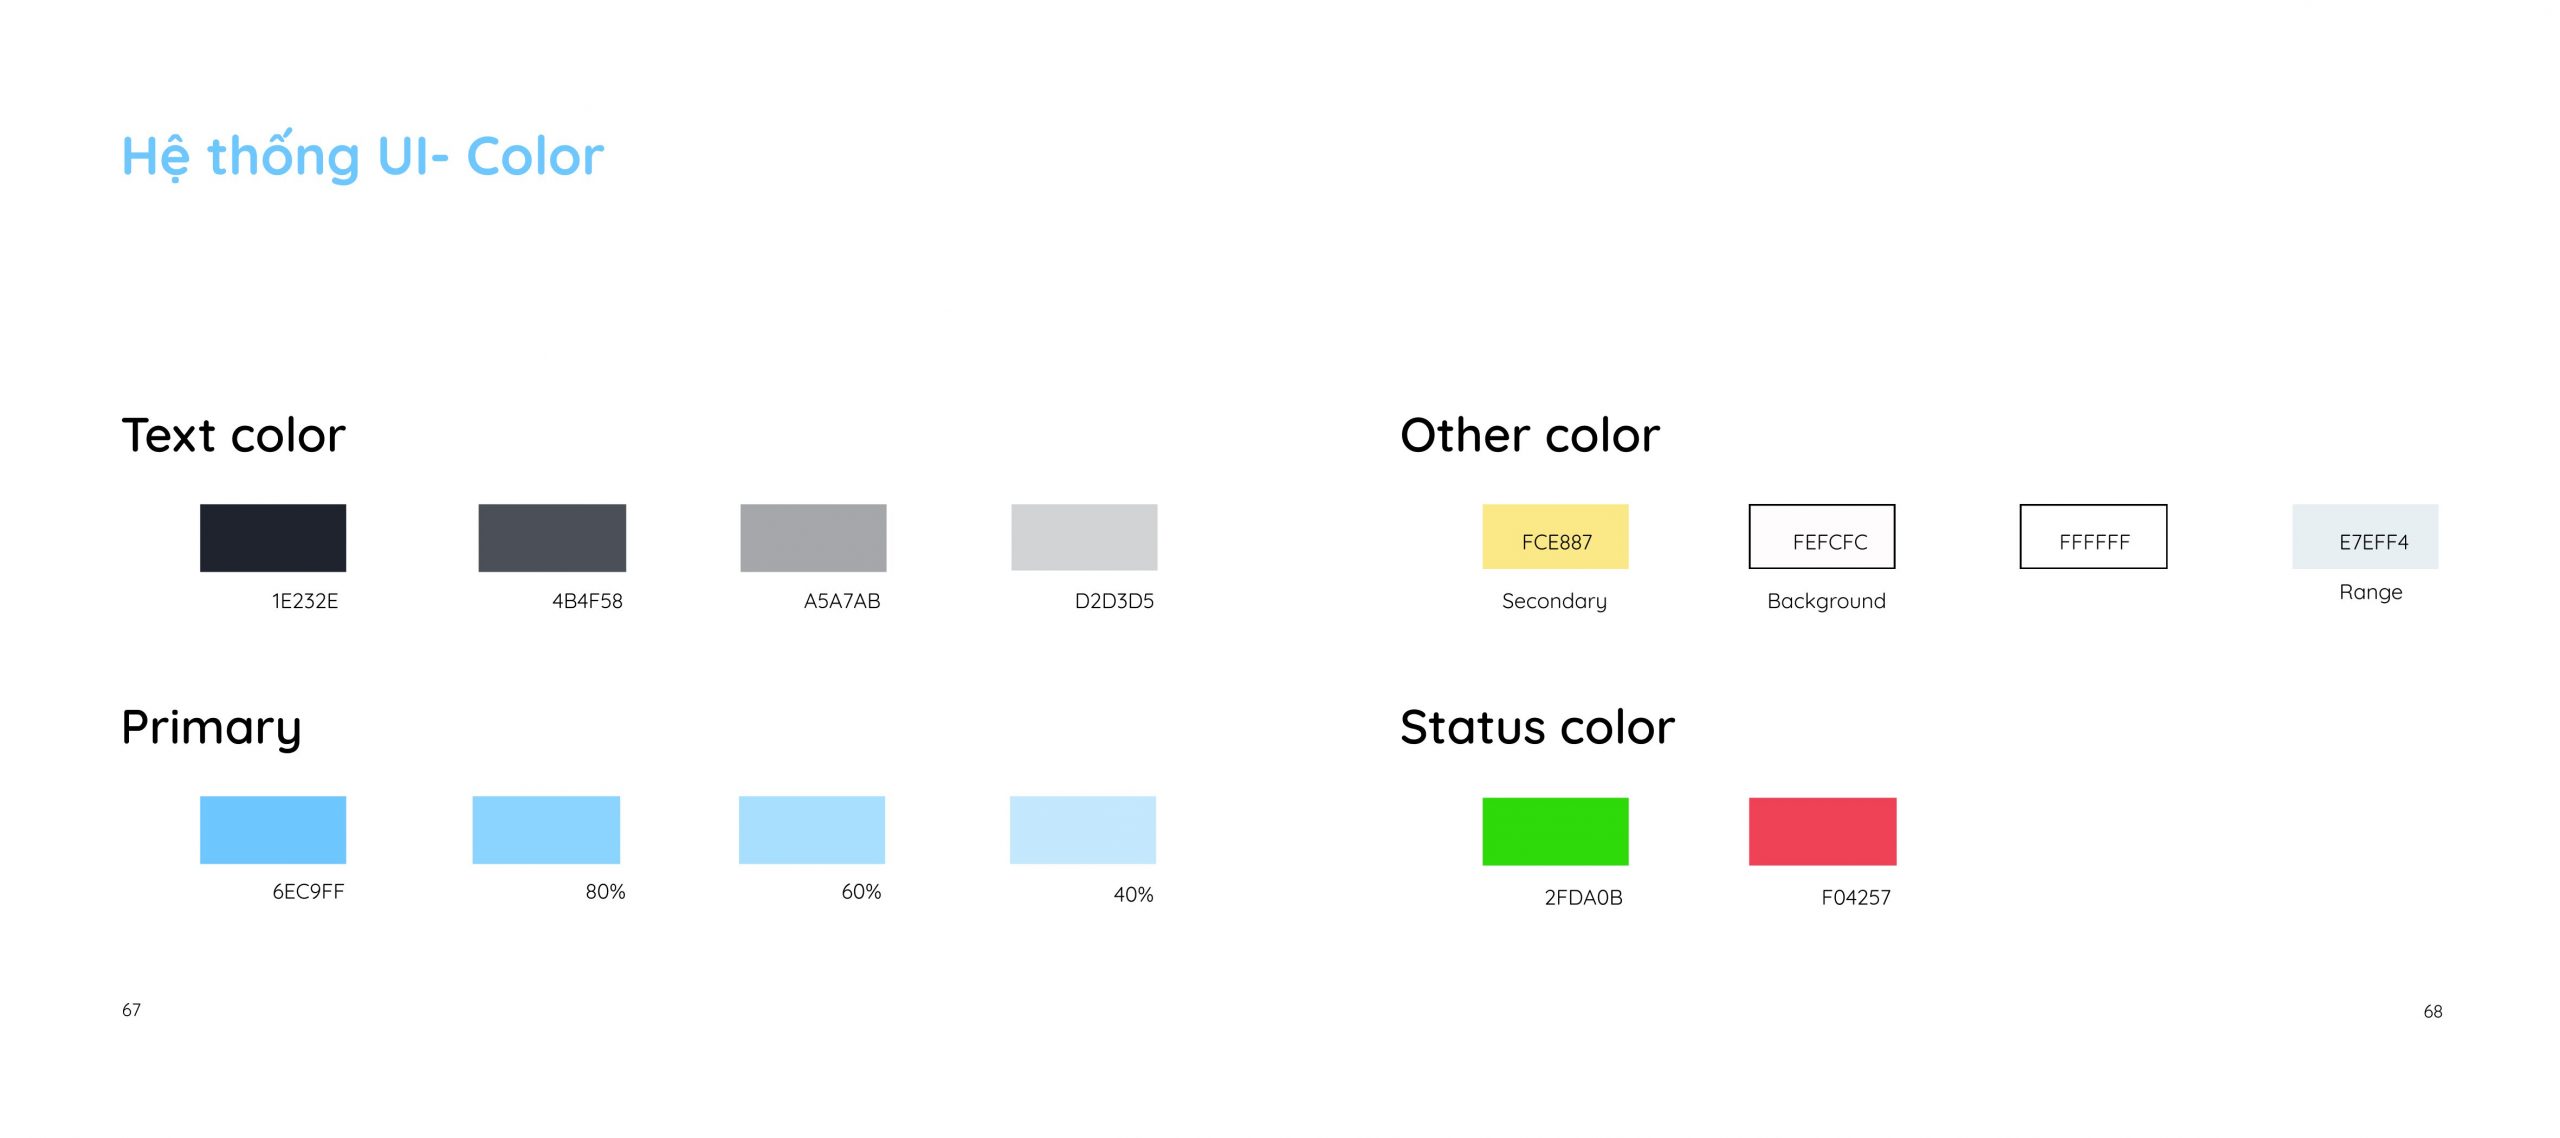Choose the D2D3D5 light gray swatch

pos(1084,537)
